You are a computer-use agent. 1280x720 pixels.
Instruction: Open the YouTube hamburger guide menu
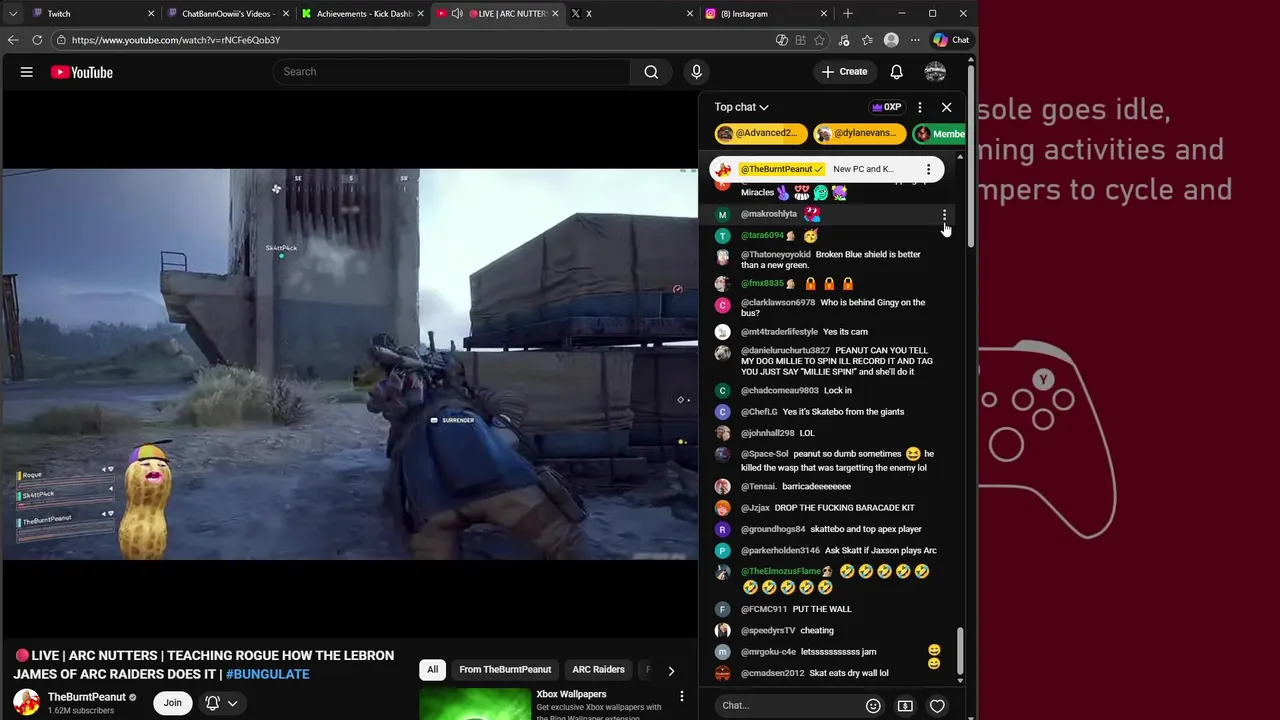pos(27,72)
